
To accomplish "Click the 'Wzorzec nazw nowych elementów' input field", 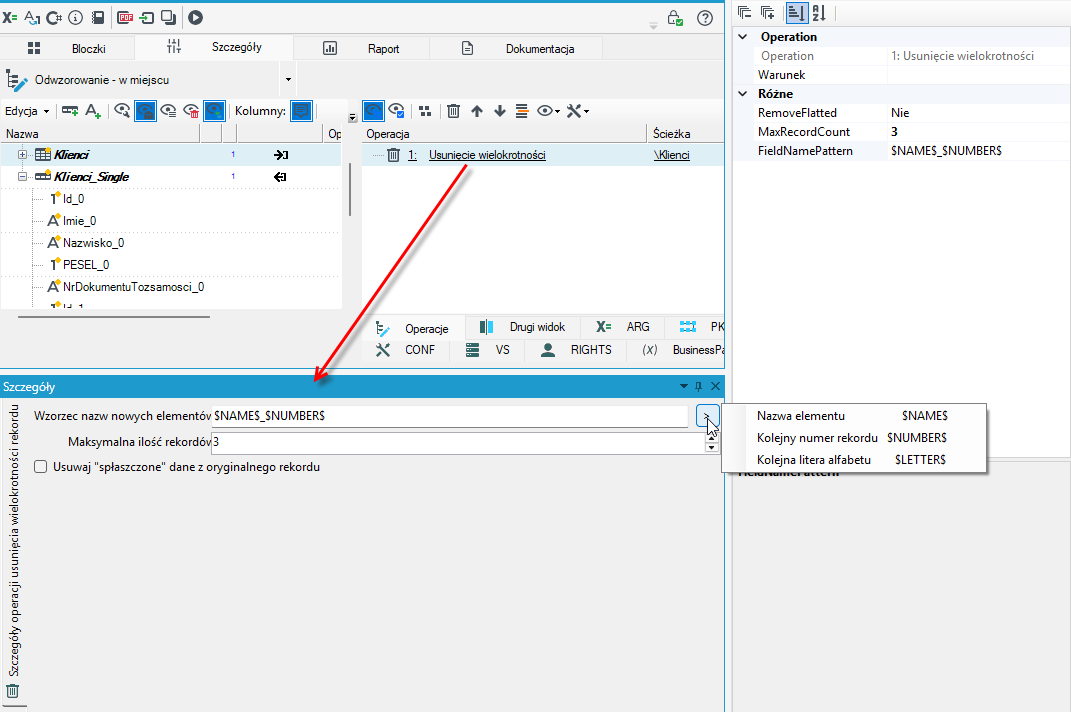I will click(449, 415).
